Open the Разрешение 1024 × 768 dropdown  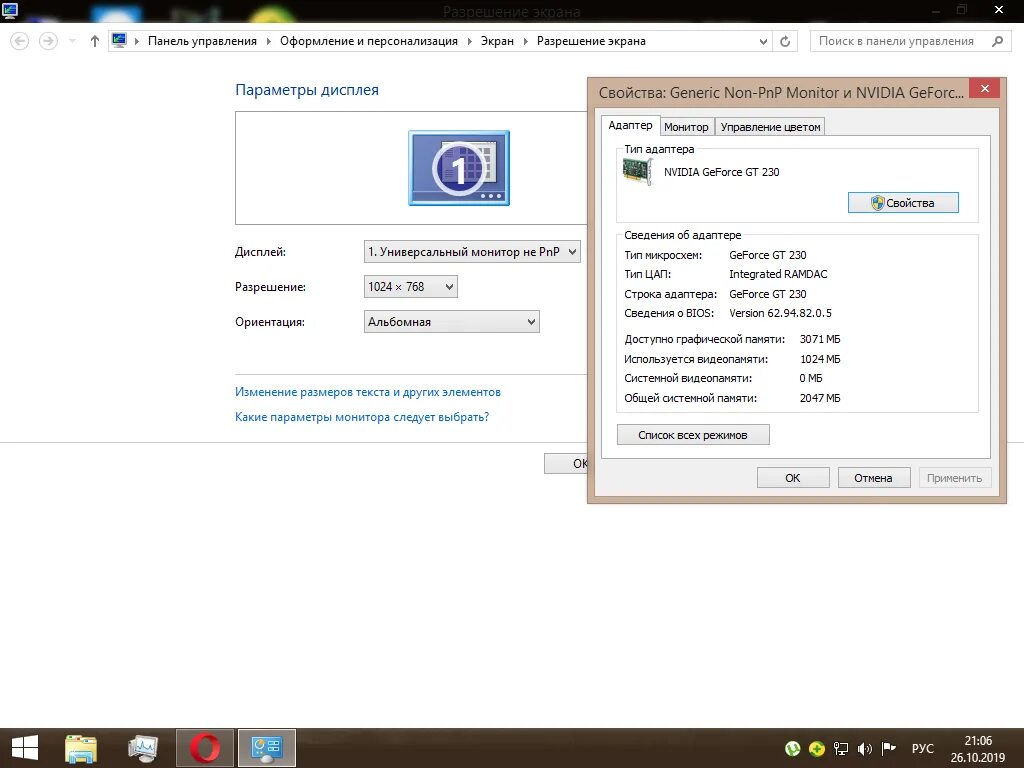[411, 287]
